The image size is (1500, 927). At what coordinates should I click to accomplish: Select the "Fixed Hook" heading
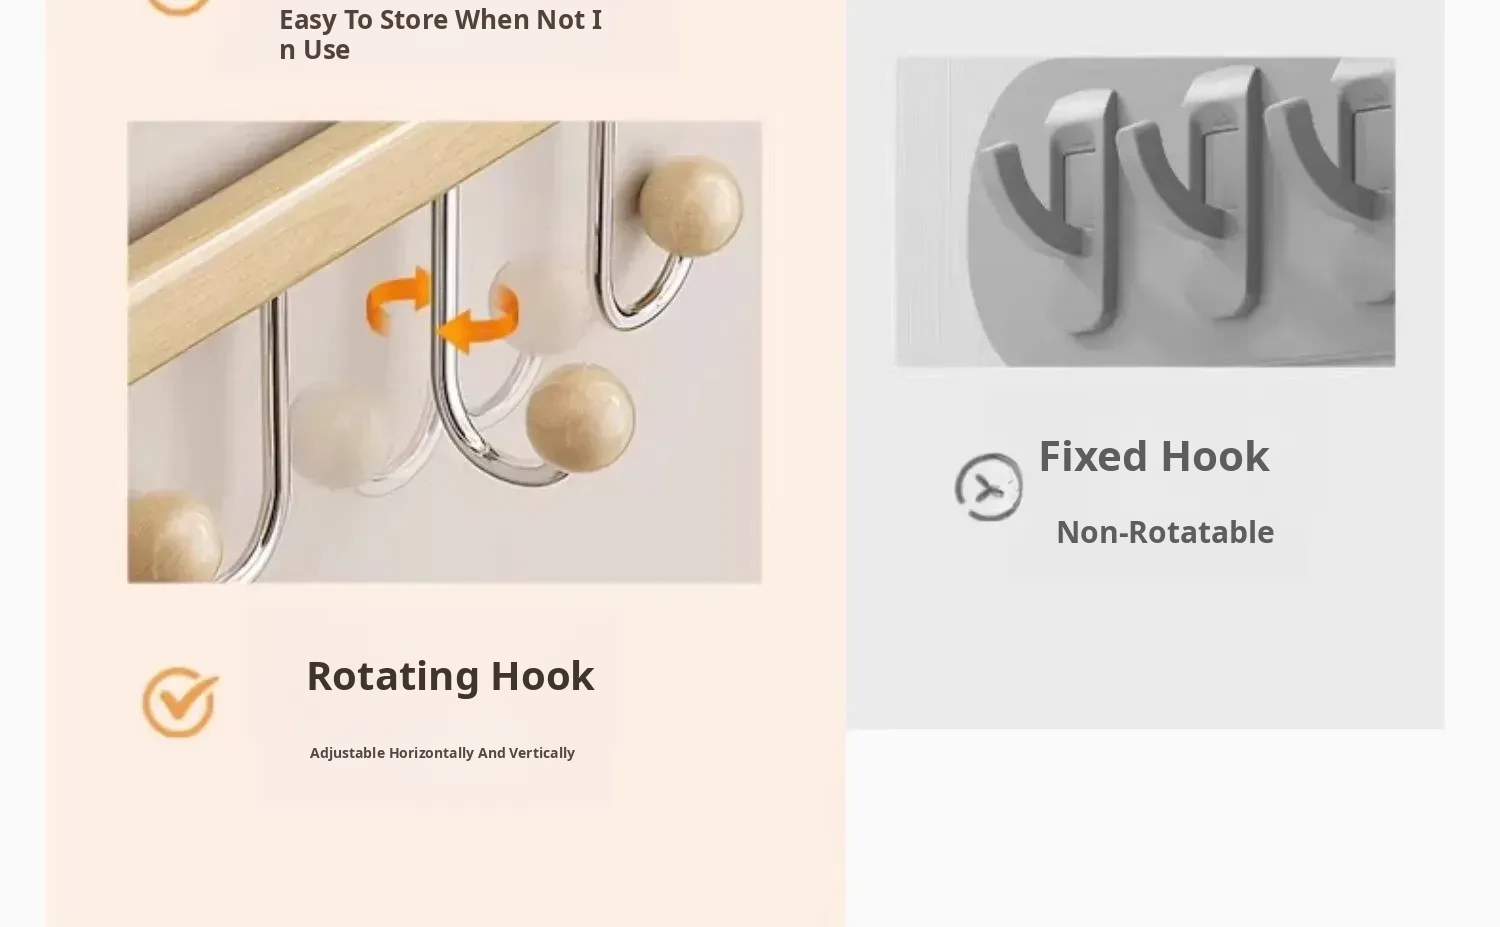point(1153,455)
